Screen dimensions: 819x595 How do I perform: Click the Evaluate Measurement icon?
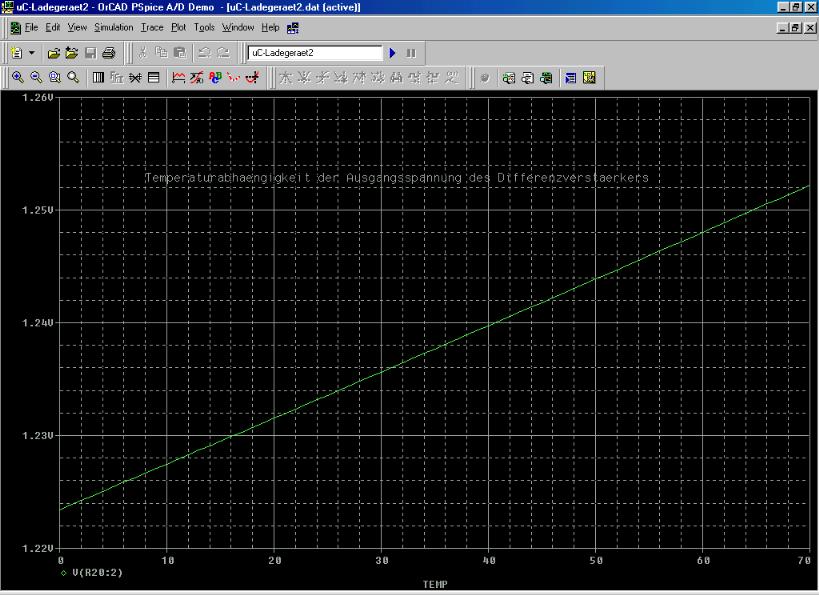197,78
